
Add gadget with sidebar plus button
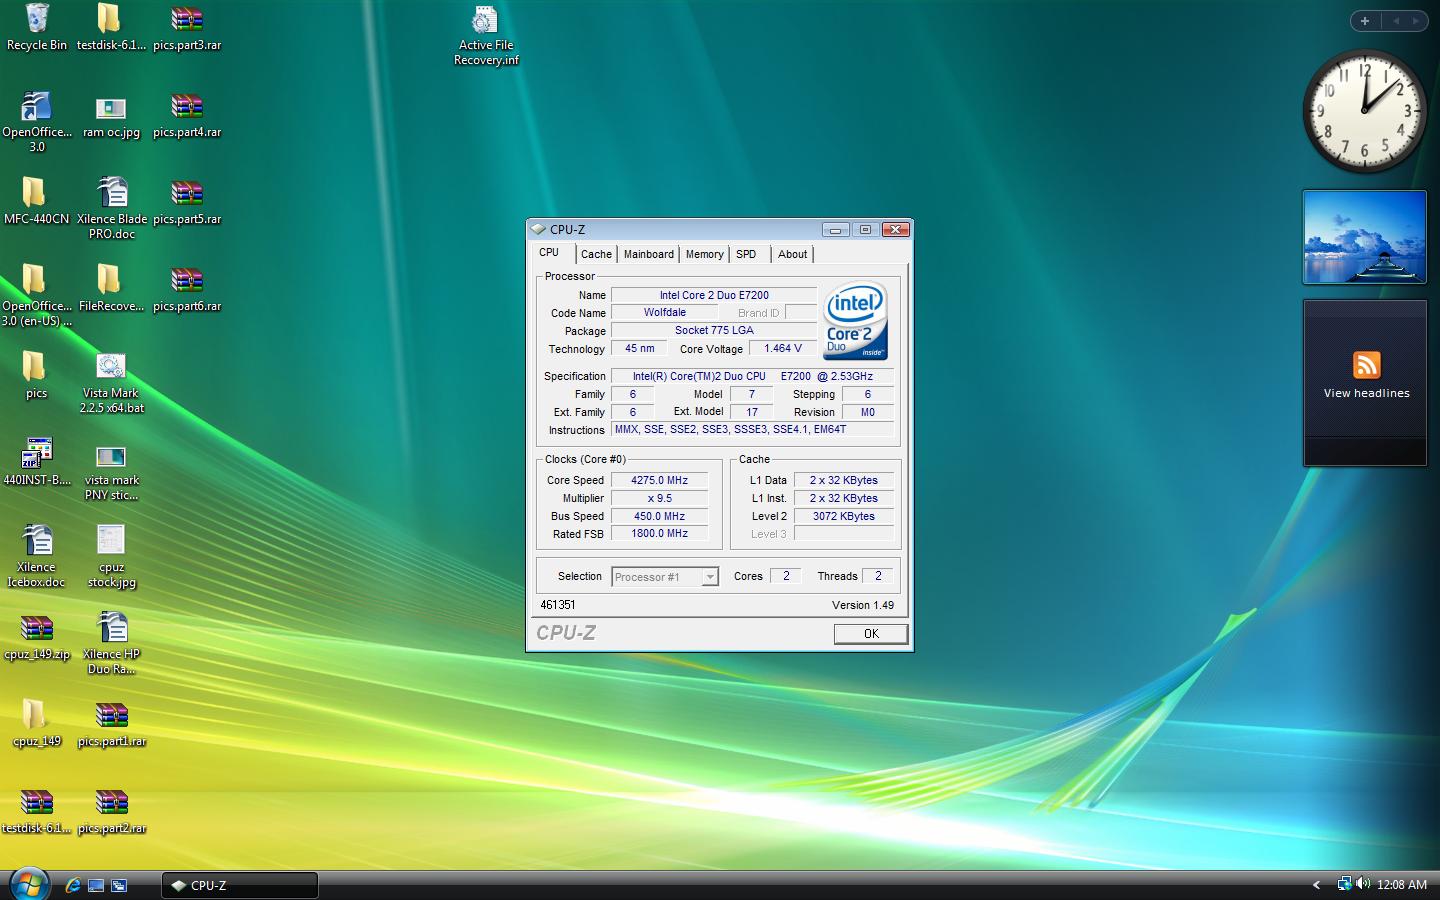[x=1365, y=21]
